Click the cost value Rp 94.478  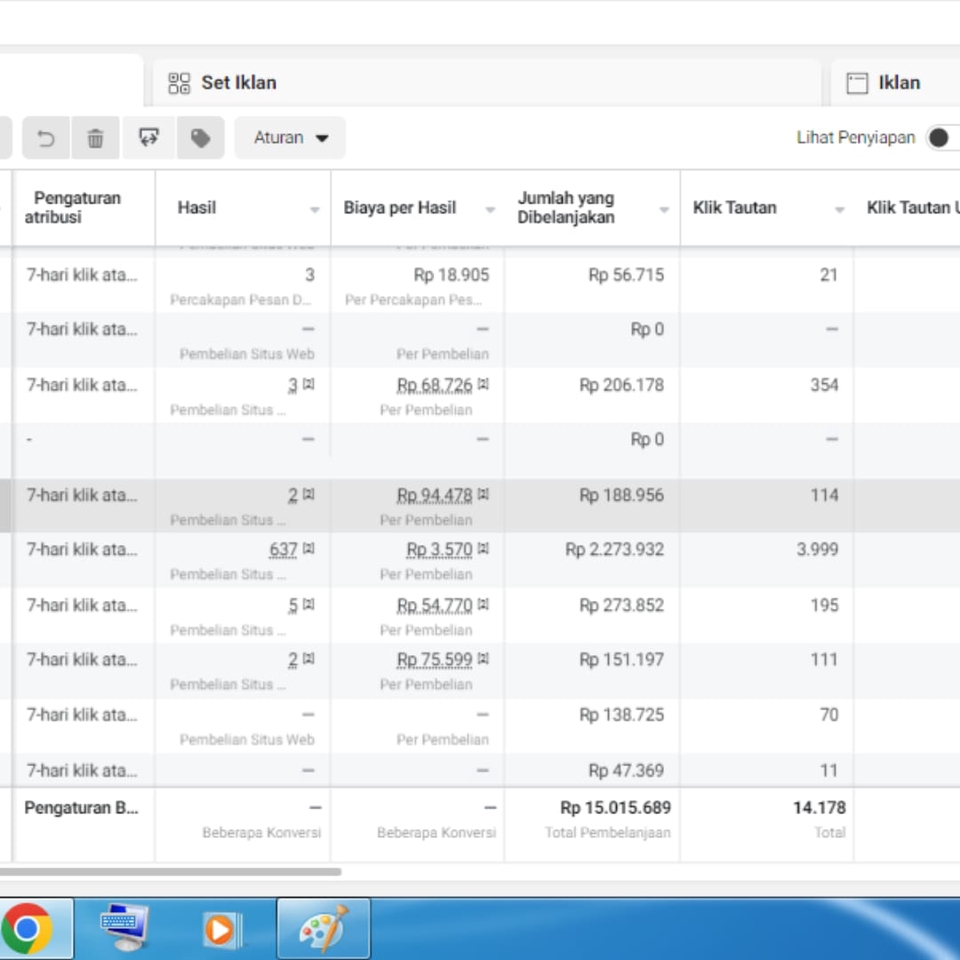(435, 495)
